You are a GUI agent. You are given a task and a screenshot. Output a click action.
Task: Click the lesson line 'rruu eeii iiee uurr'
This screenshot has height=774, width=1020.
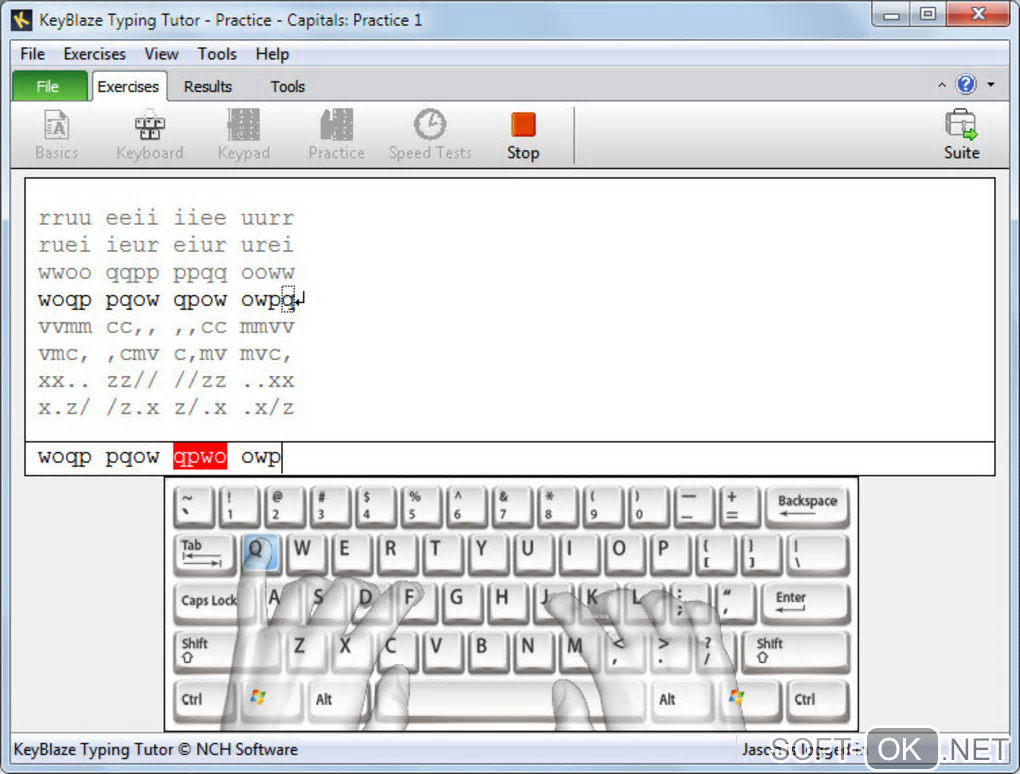(166, 217)
